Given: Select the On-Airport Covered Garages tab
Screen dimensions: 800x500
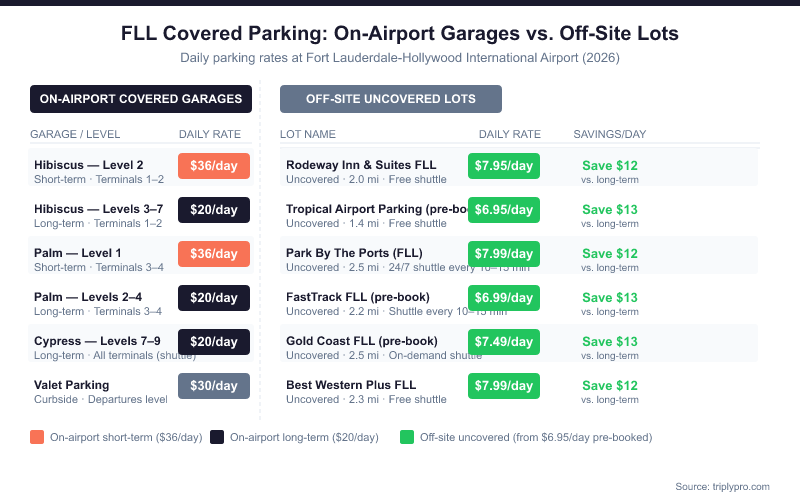Looking at the screenshot, I should (x=140, y=99).
